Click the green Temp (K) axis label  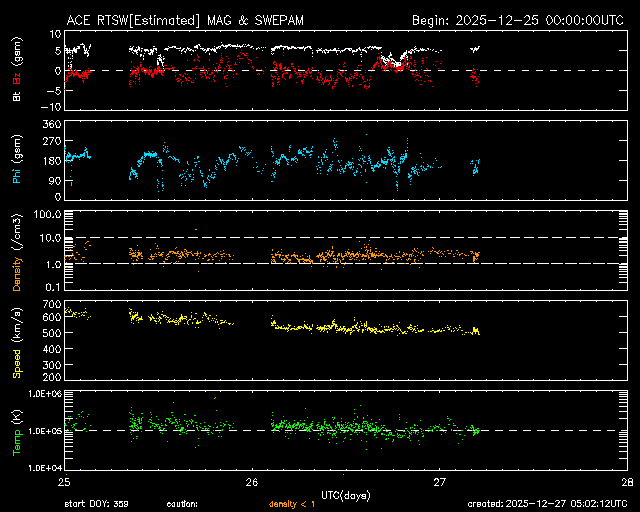coord(17,431)
